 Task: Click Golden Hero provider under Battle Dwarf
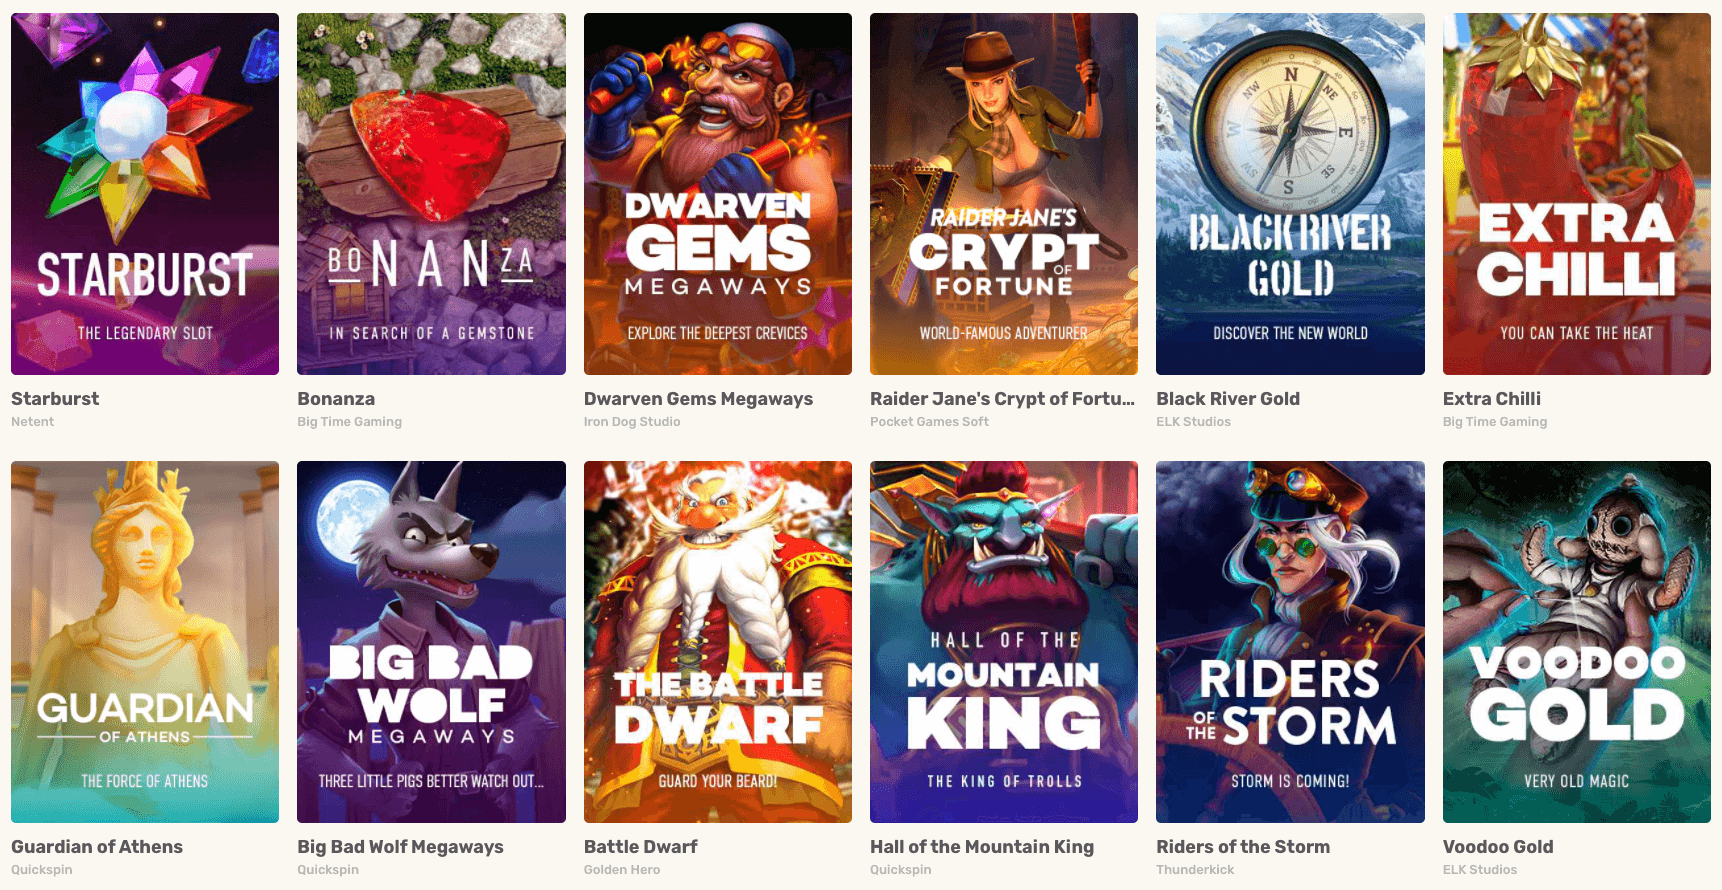click(622, 870)
